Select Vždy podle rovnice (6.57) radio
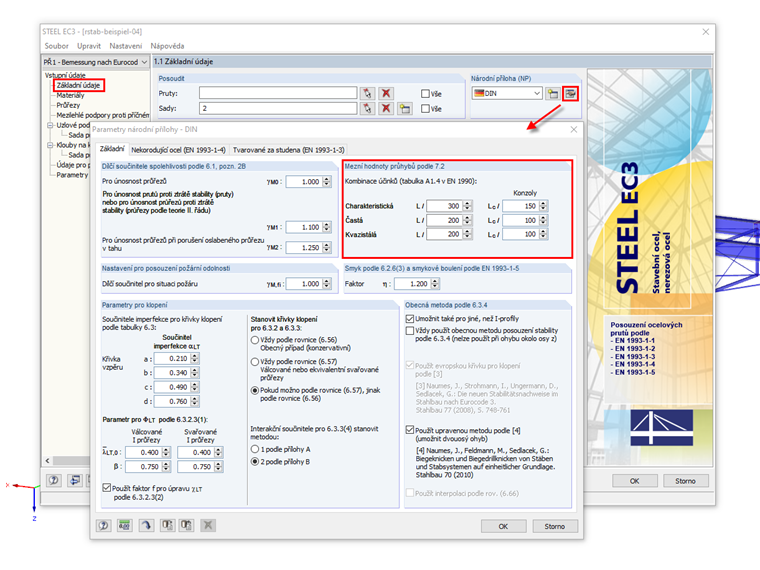The image size is (760, 570). (x=254, y=362)
